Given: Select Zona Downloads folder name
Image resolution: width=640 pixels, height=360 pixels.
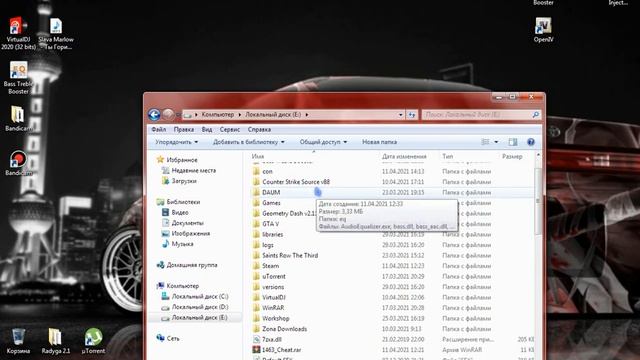Looking at the screenshot, I should (284, 329).
